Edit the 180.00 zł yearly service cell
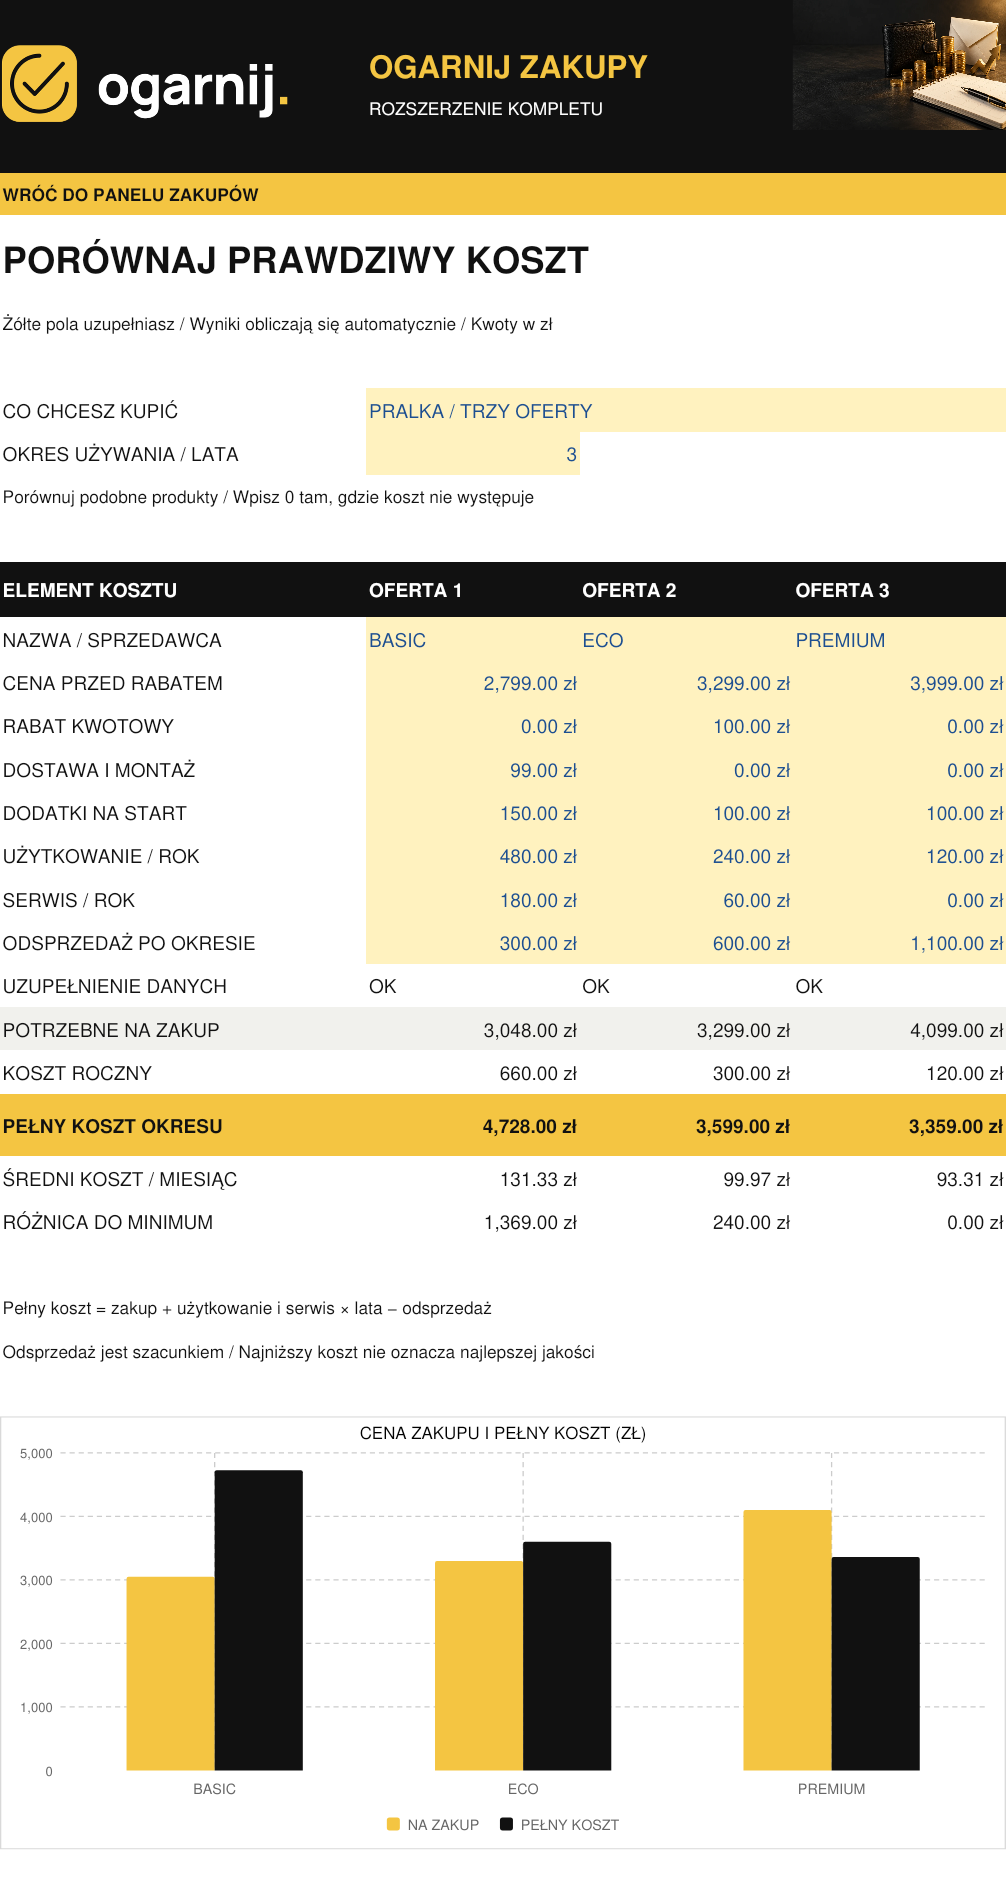Viewport: 1006px width, 1893px height. pyautogui.click(x=473, y=900)
